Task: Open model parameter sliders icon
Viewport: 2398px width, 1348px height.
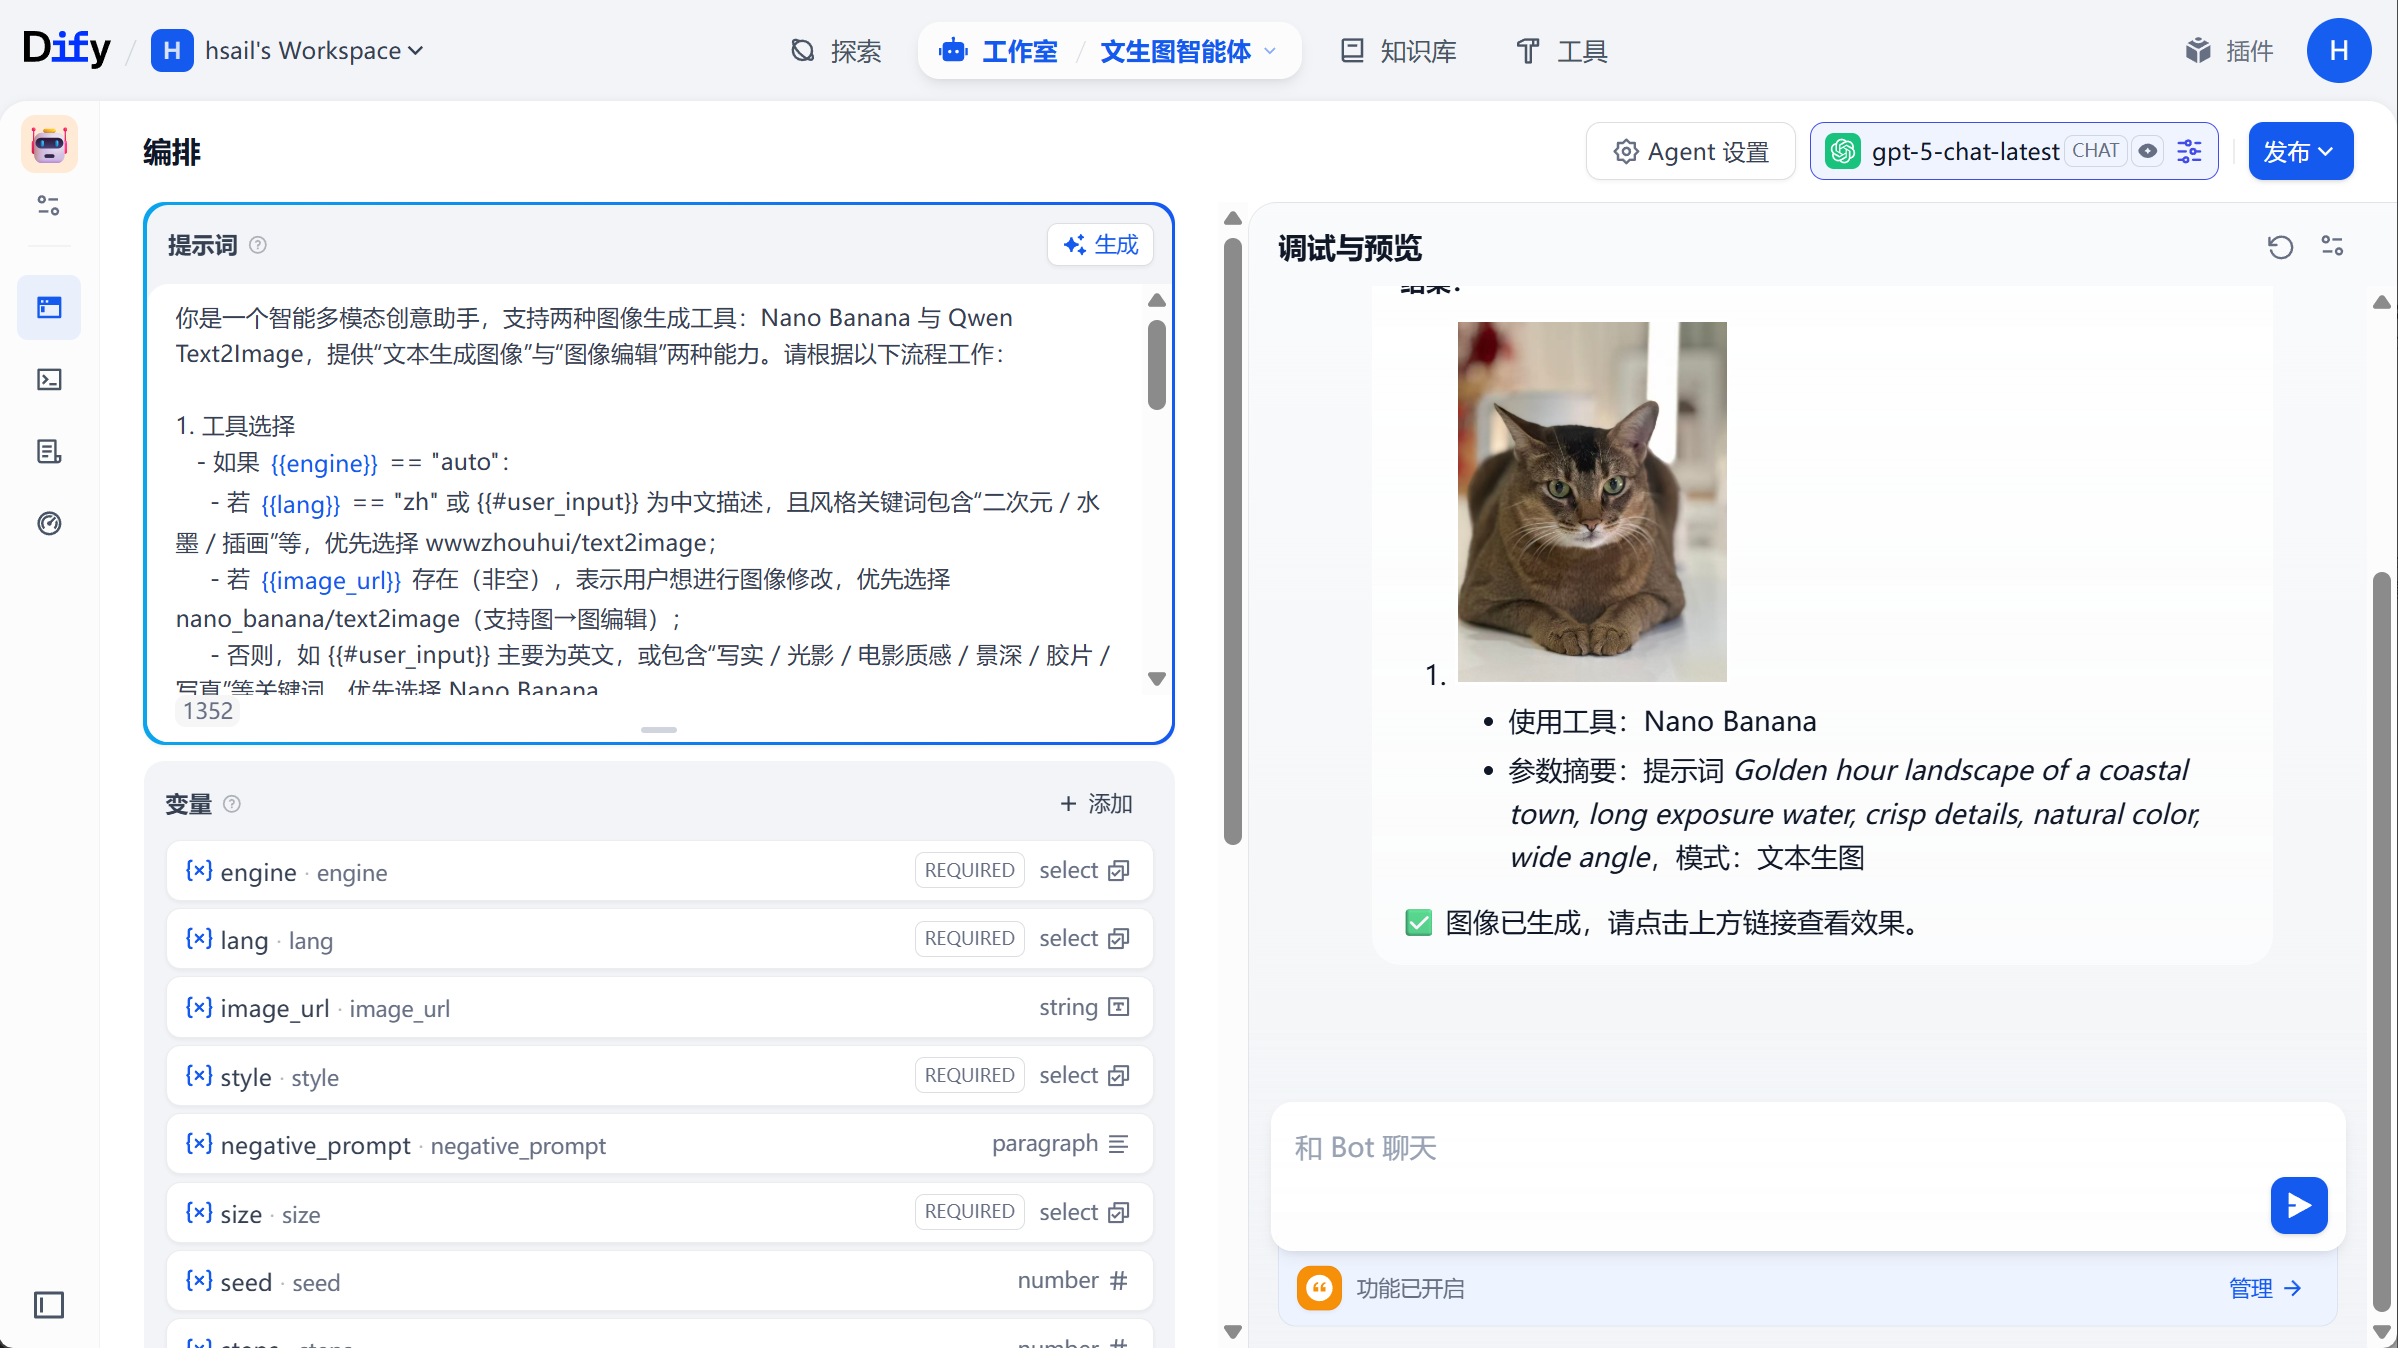Action: coord(2190,151)
